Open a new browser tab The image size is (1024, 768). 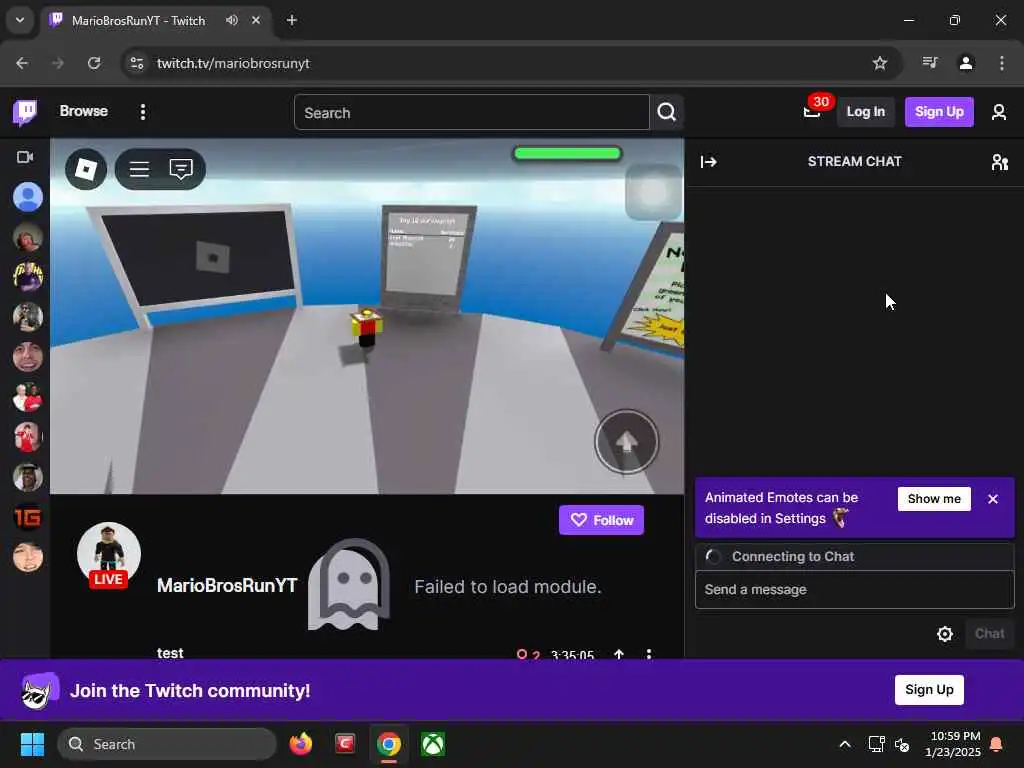(292, 20)
